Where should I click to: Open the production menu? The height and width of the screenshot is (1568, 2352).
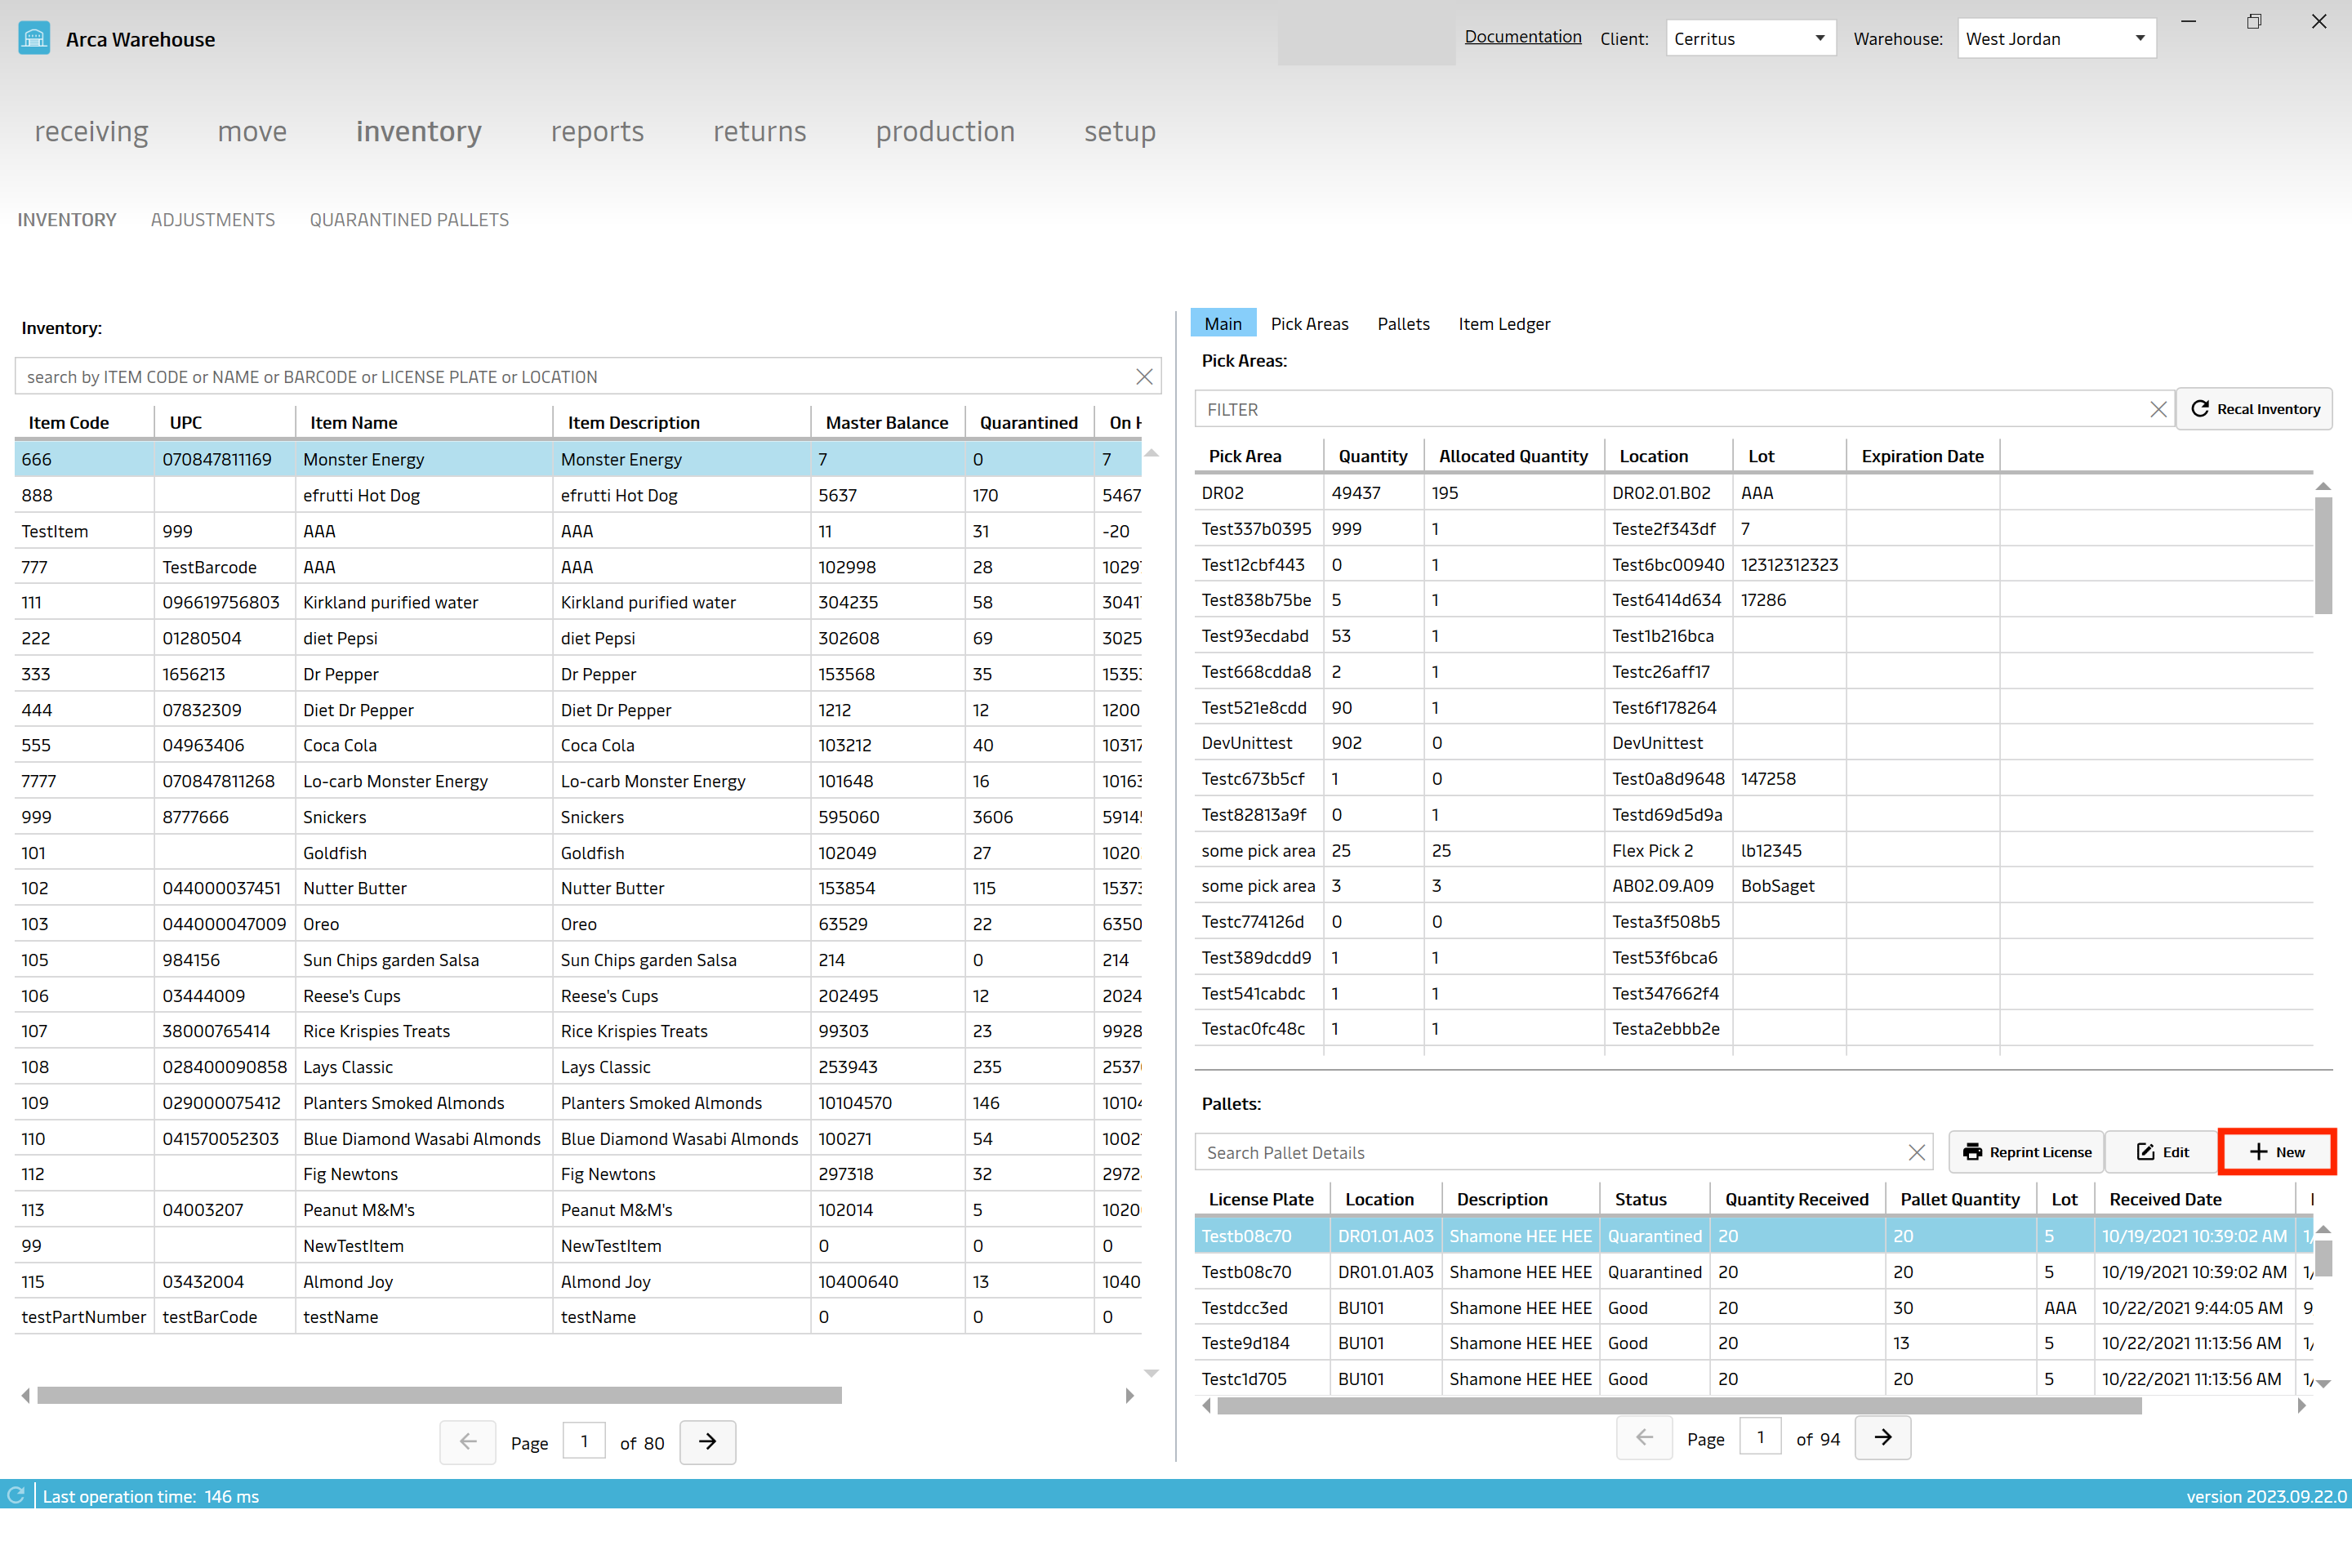[945, 131]
